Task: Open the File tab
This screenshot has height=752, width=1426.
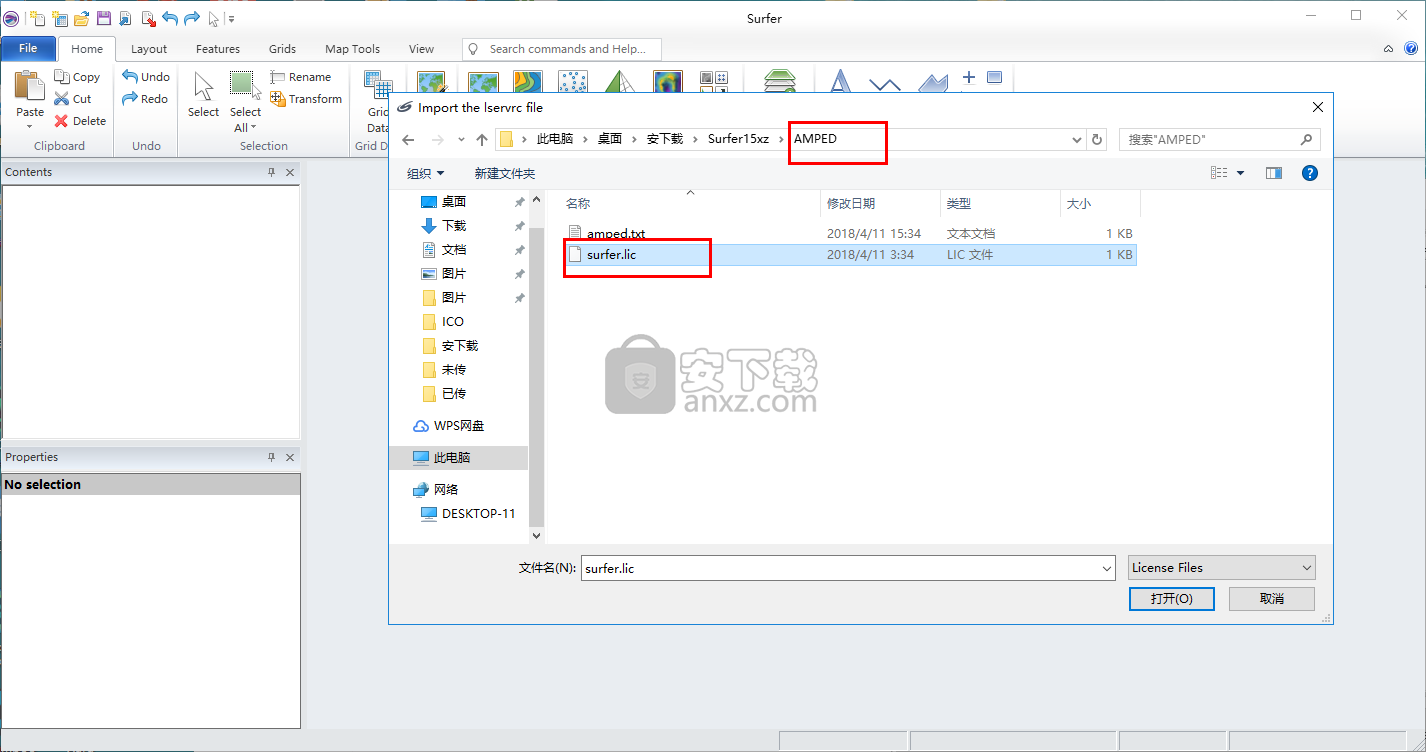Action: 28,48
